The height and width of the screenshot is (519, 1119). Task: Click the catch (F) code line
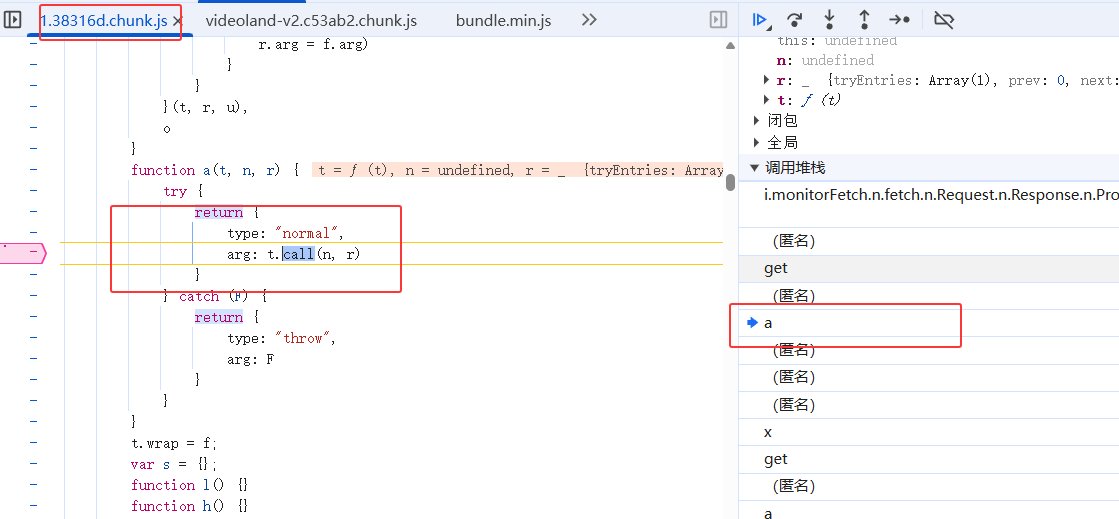point(214,296)
